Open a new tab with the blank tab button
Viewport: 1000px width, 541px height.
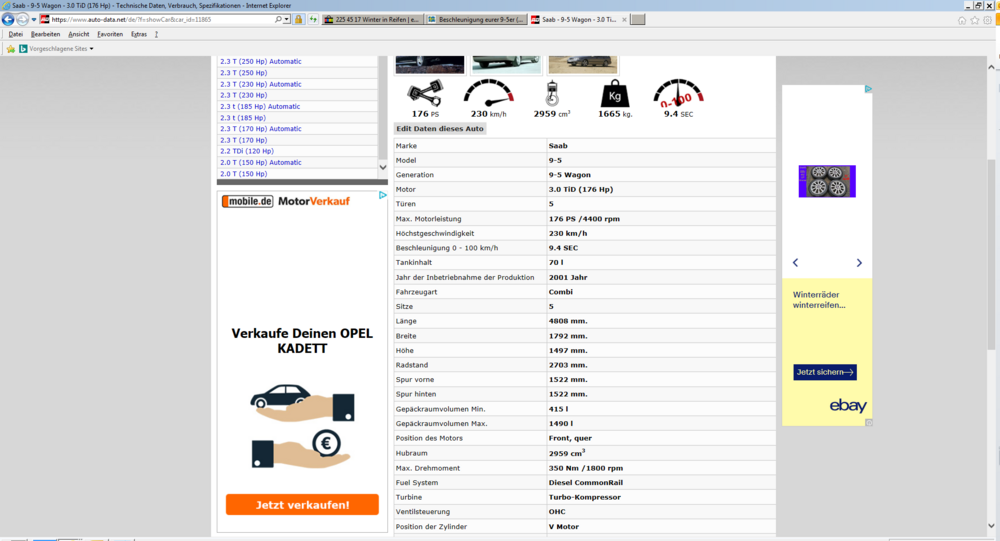click(637, 20)
